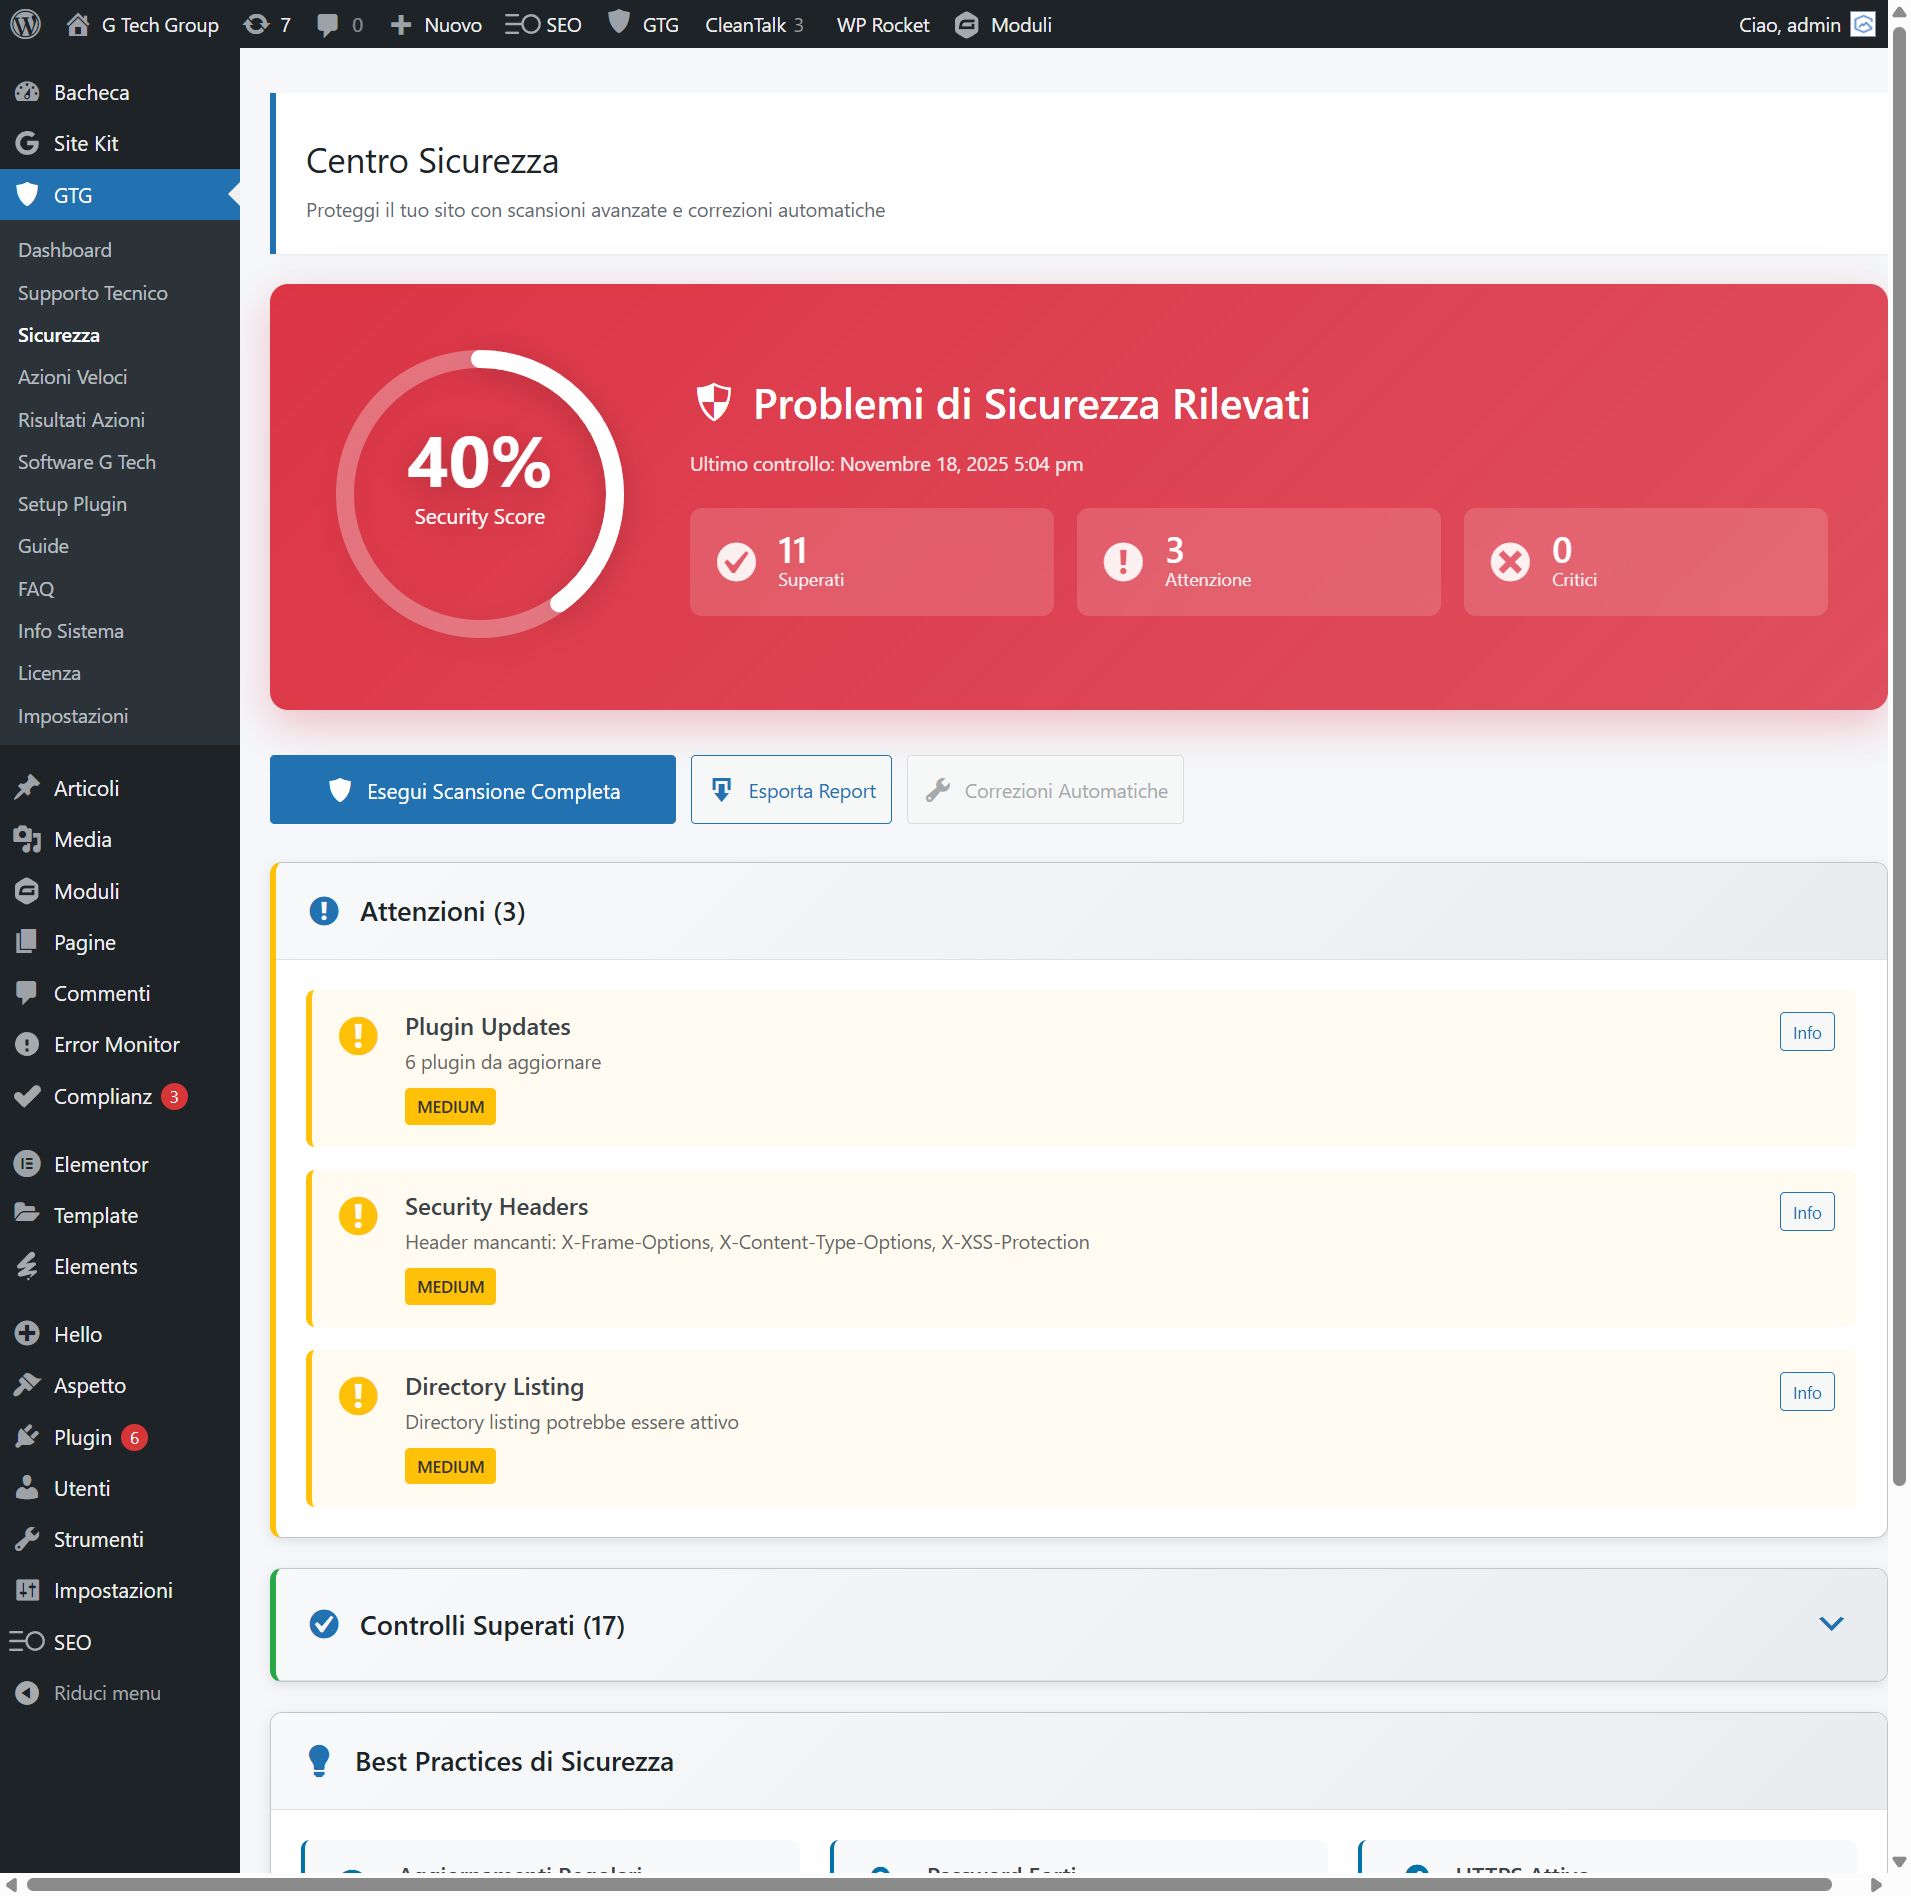Click the GTG shield icon in sidebar
1911x1896 pixels.
coord(27,195)
